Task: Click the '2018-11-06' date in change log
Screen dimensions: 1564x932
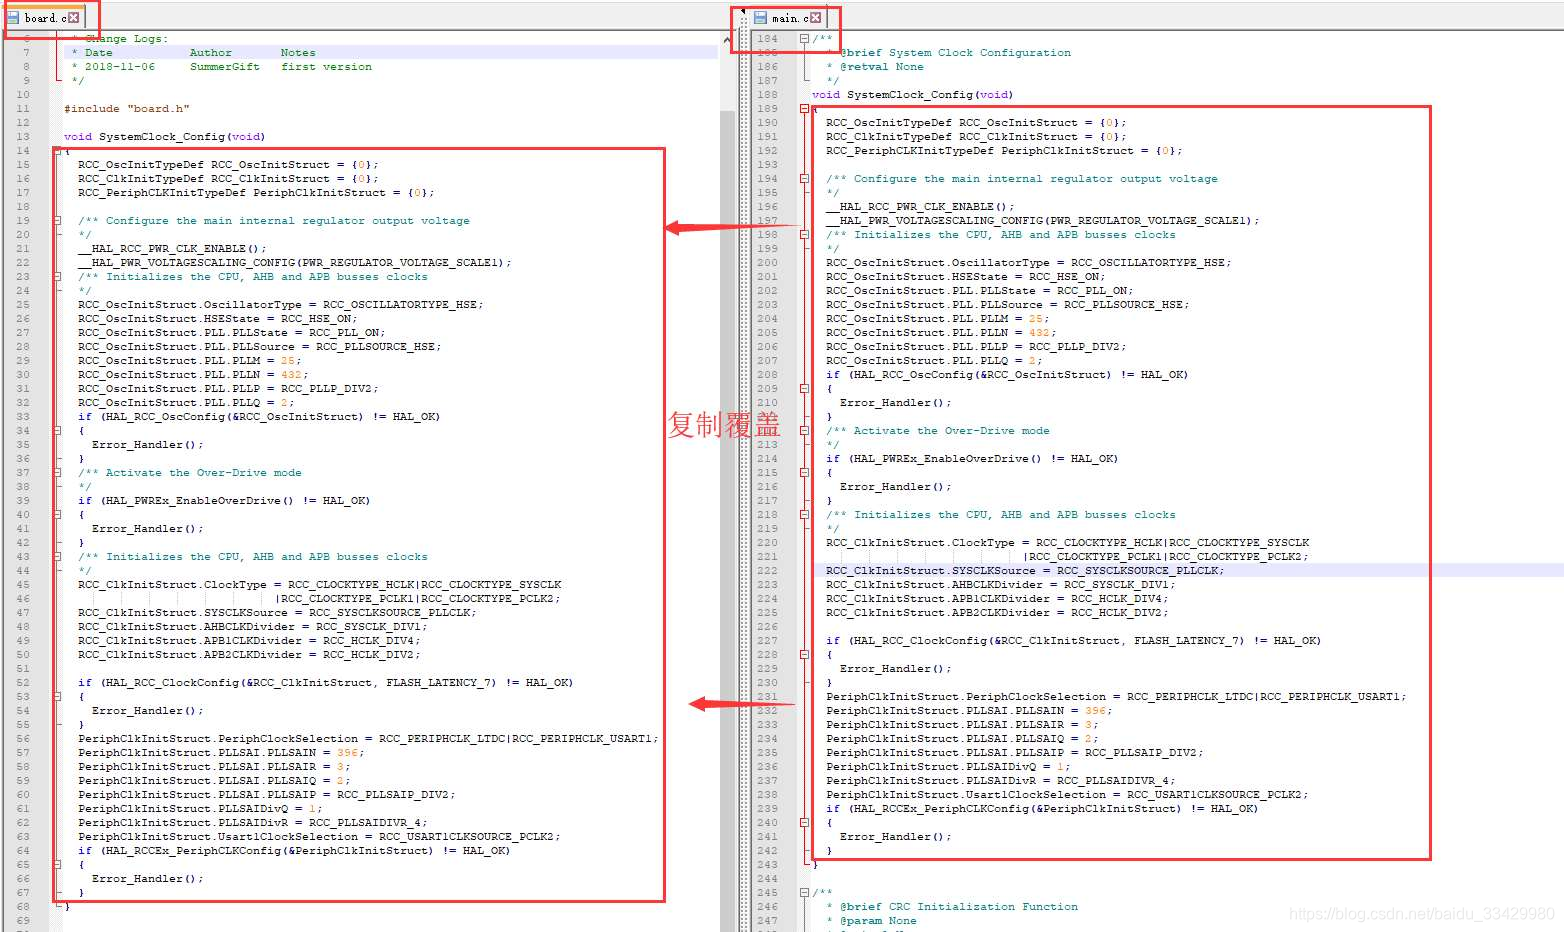Action: [120, 66]
